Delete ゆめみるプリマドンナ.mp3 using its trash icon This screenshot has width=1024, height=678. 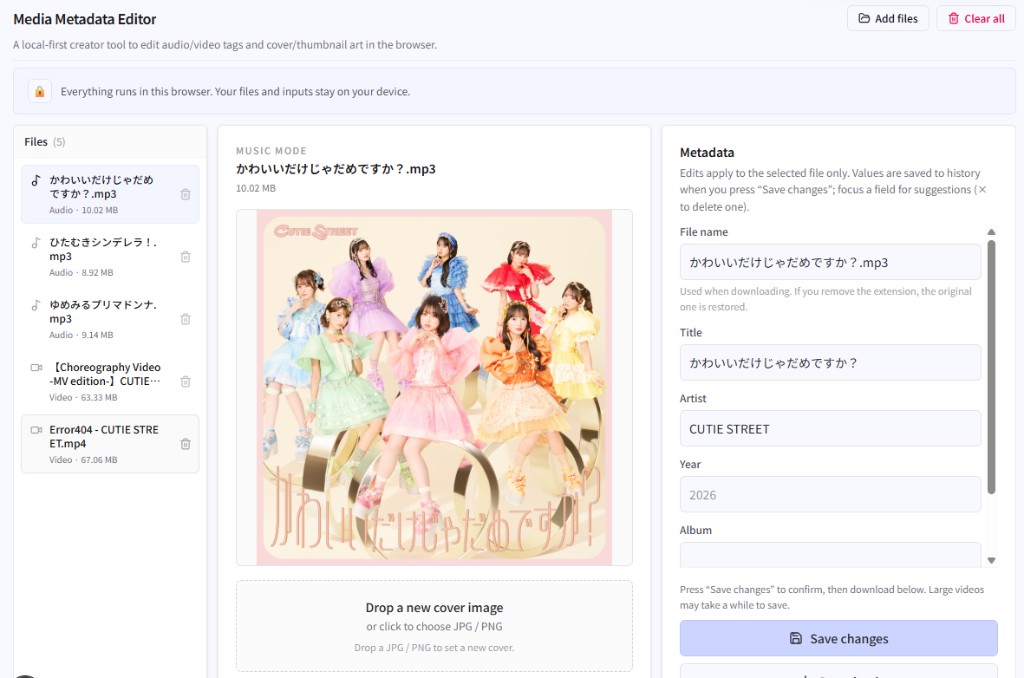point(185,319)
